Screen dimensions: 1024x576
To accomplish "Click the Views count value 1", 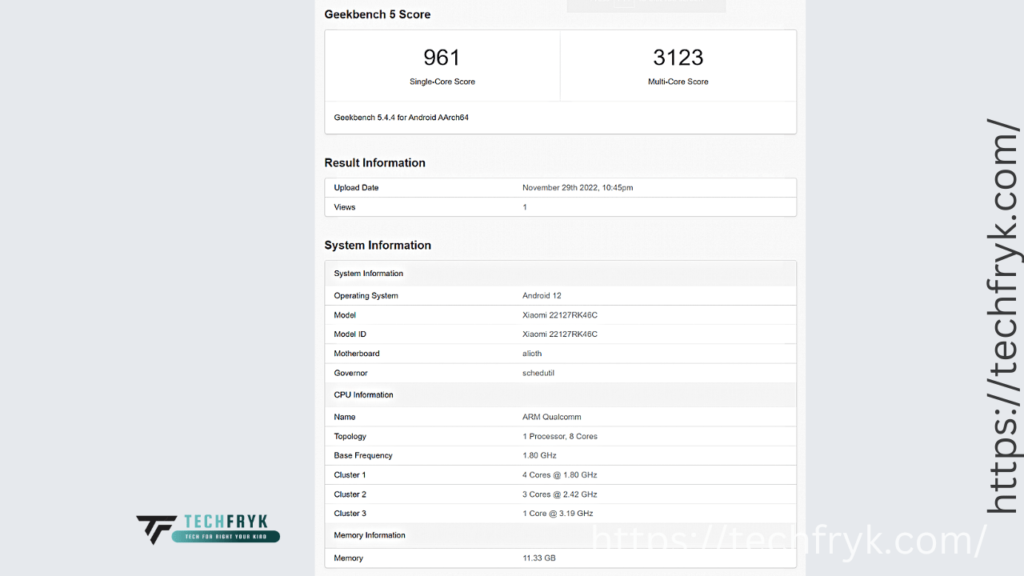I will (524, 207).
